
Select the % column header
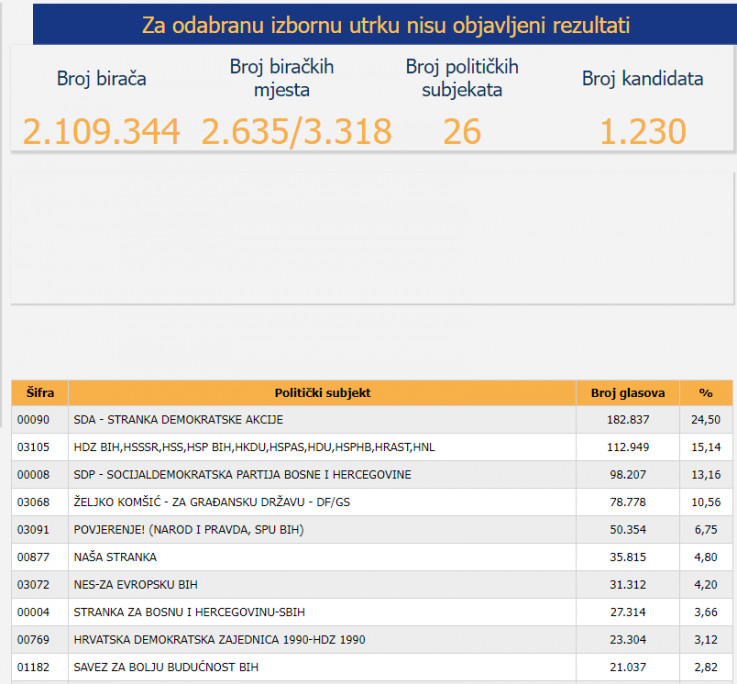tap(705, 393)
